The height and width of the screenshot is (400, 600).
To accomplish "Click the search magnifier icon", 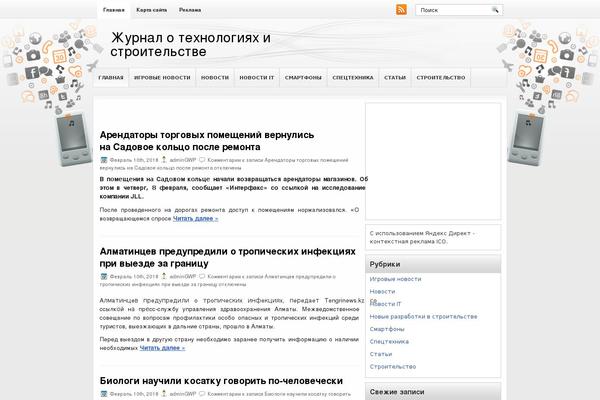I will pyautogui.click(x=495, y=10).
